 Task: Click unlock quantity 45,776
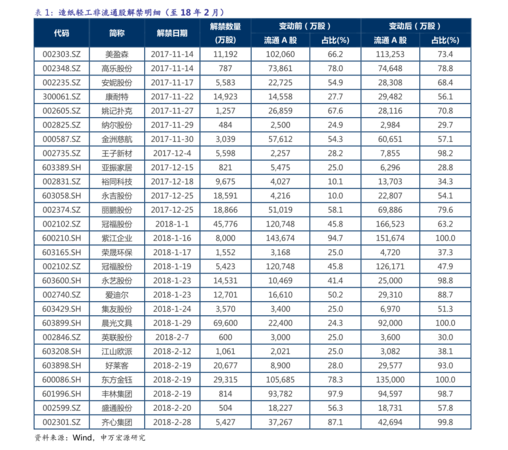pos(225,224)
